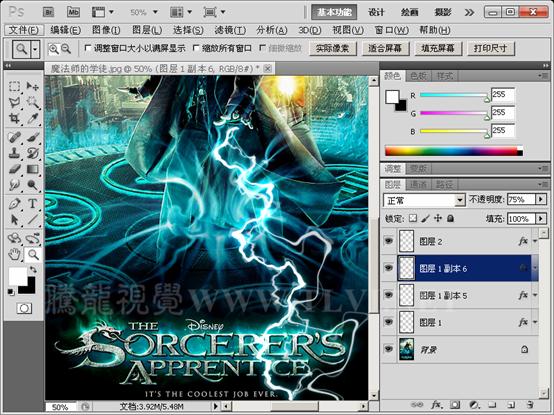Expand effects of layer 图层 1
The image size is (554, 415).
coord(535,322)
